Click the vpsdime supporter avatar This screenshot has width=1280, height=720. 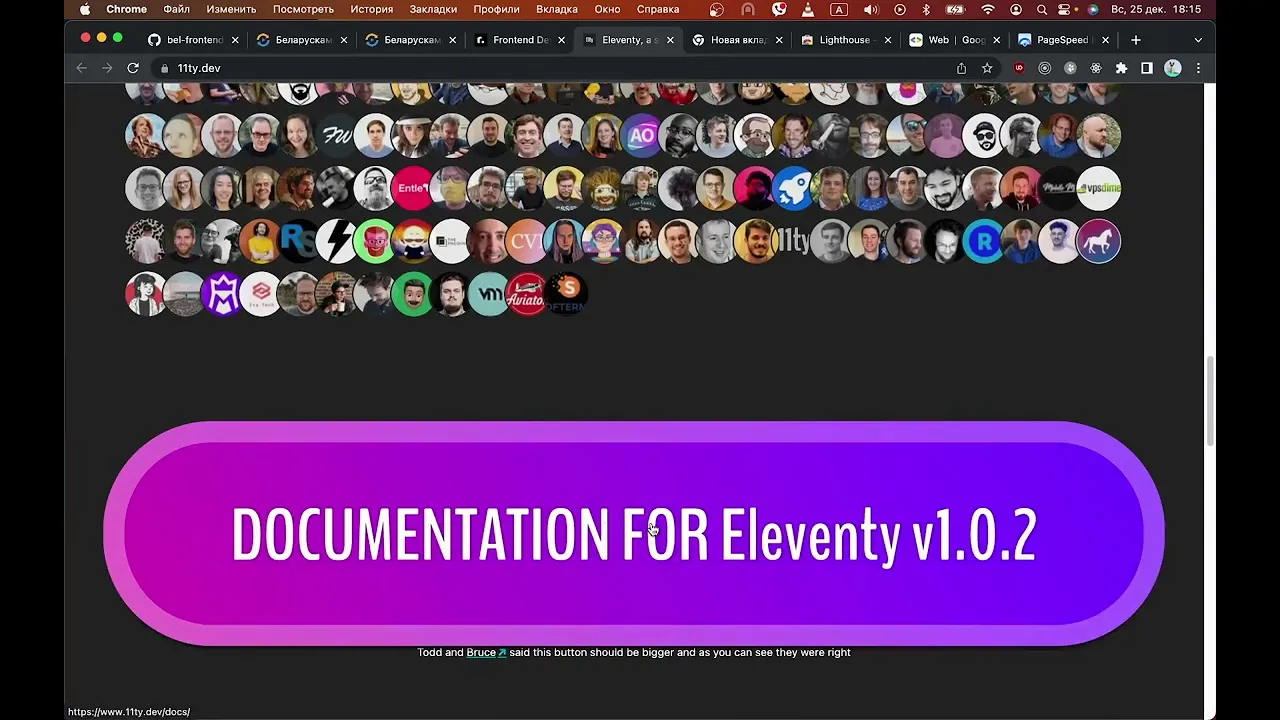pyautogui.click(x=1098, y=188)
